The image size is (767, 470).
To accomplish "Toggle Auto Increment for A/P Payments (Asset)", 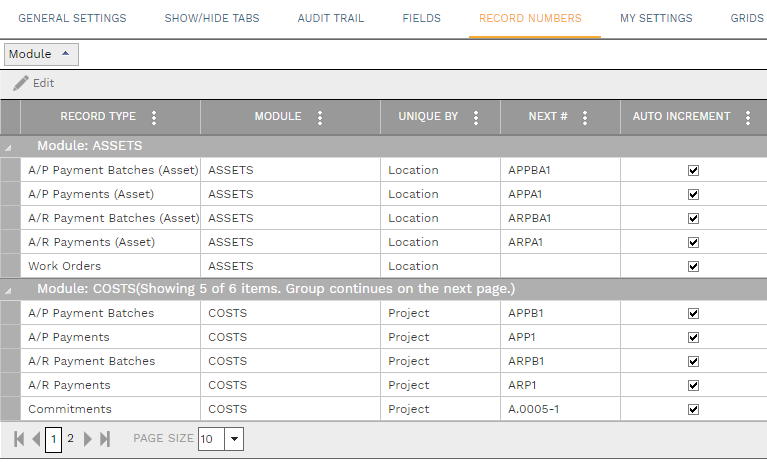I will point(693,195).
